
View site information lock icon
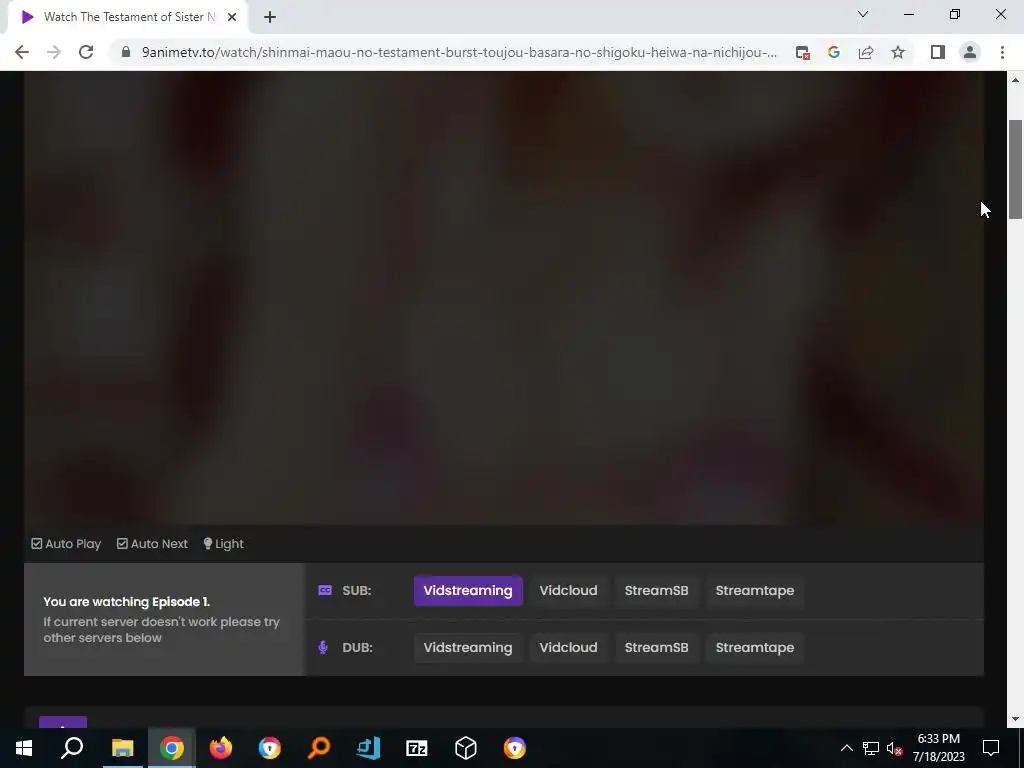[126, 52]
